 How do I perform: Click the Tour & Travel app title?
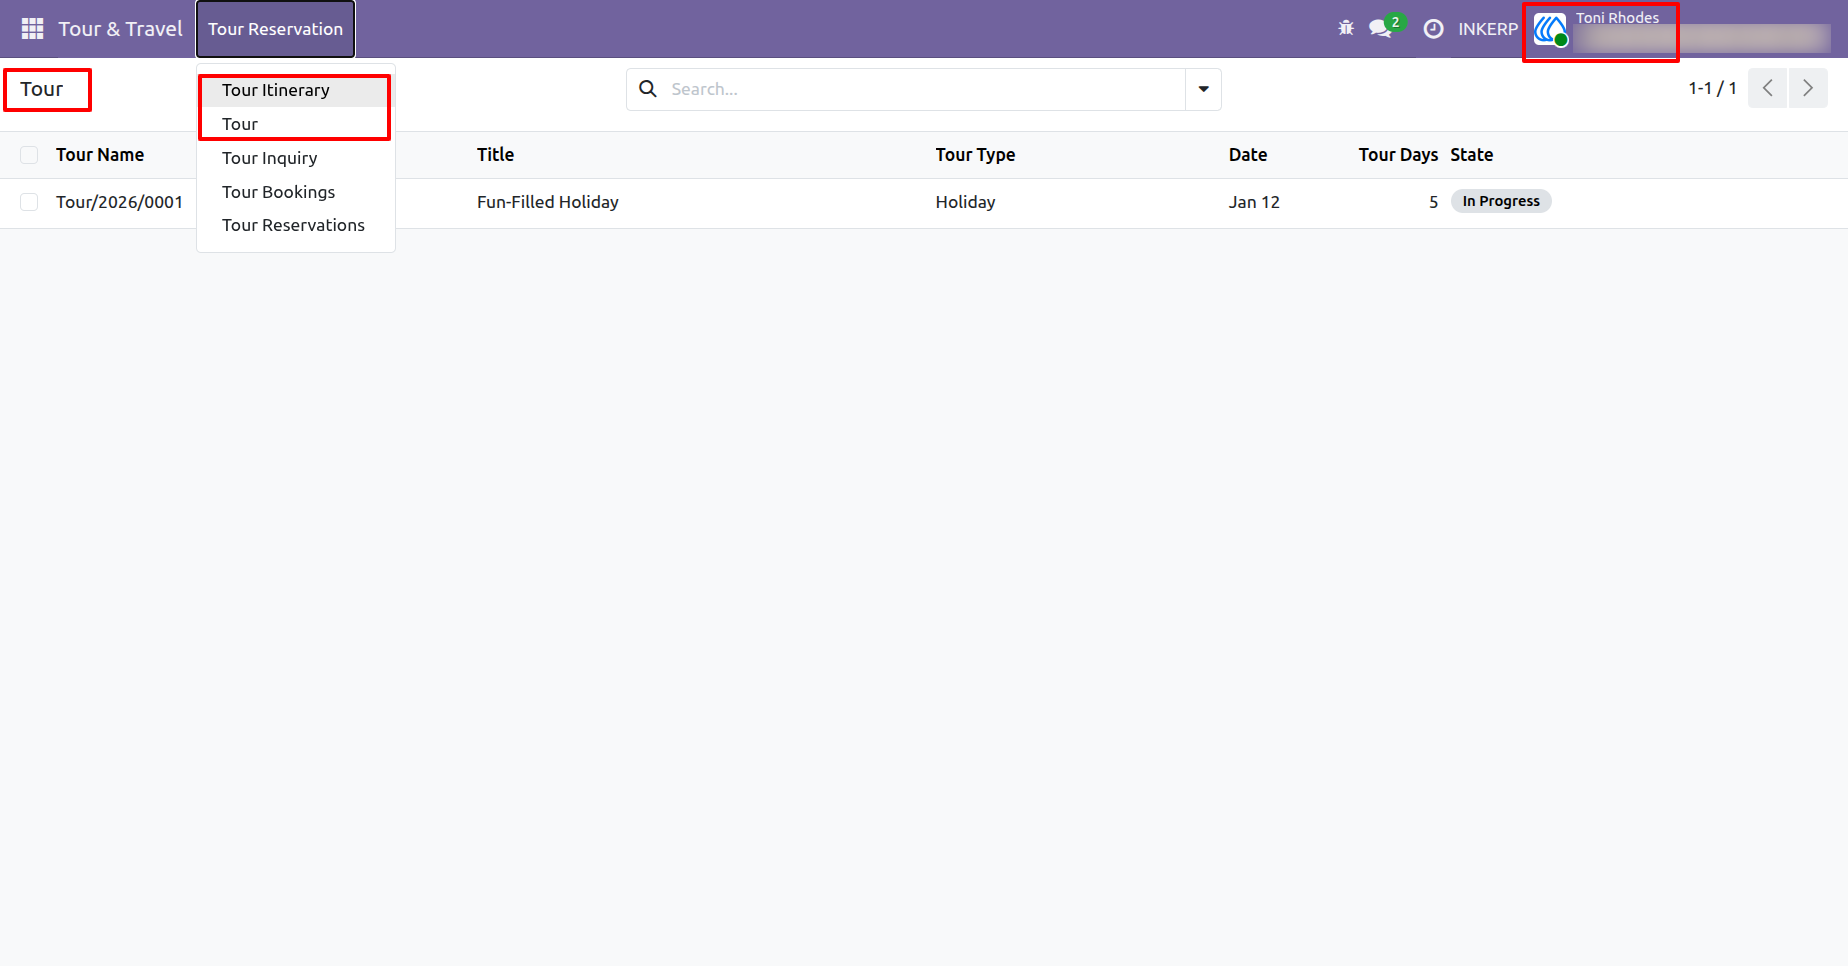point(120,29)
